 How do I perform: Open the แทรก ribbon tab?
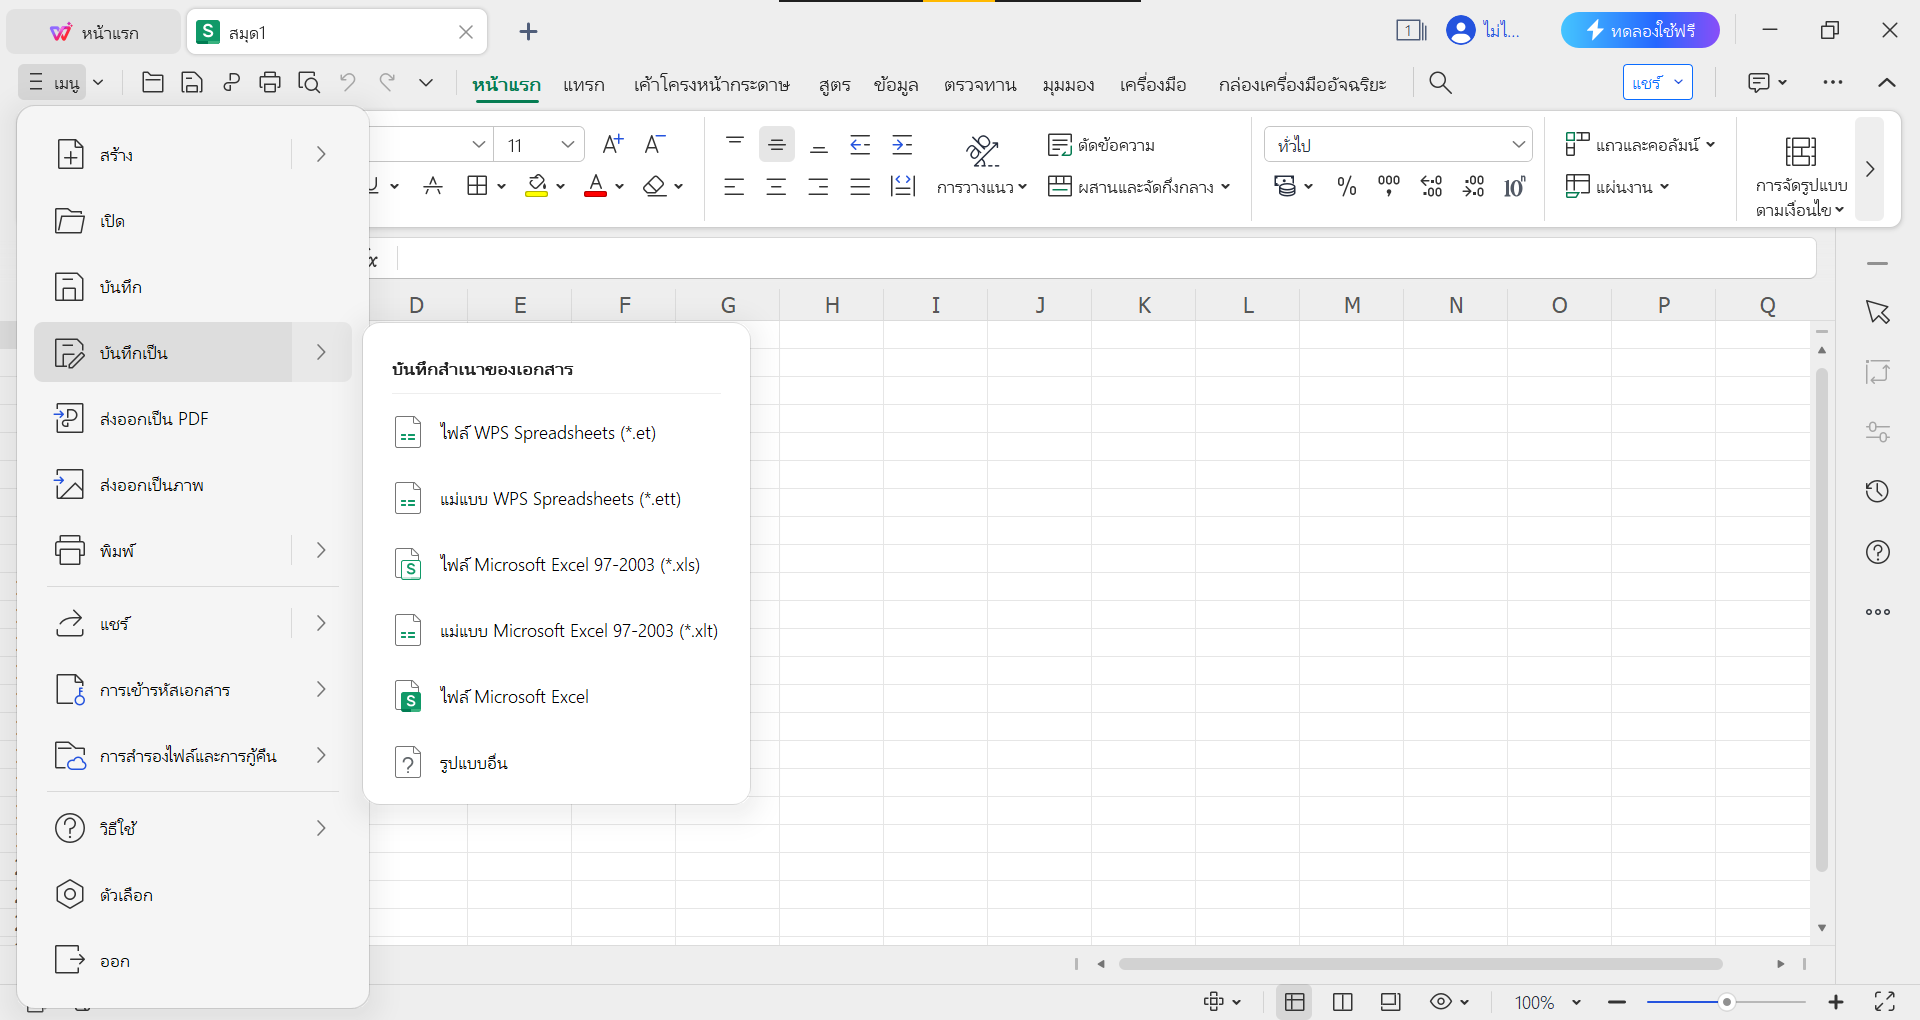(x=583, y=85)
